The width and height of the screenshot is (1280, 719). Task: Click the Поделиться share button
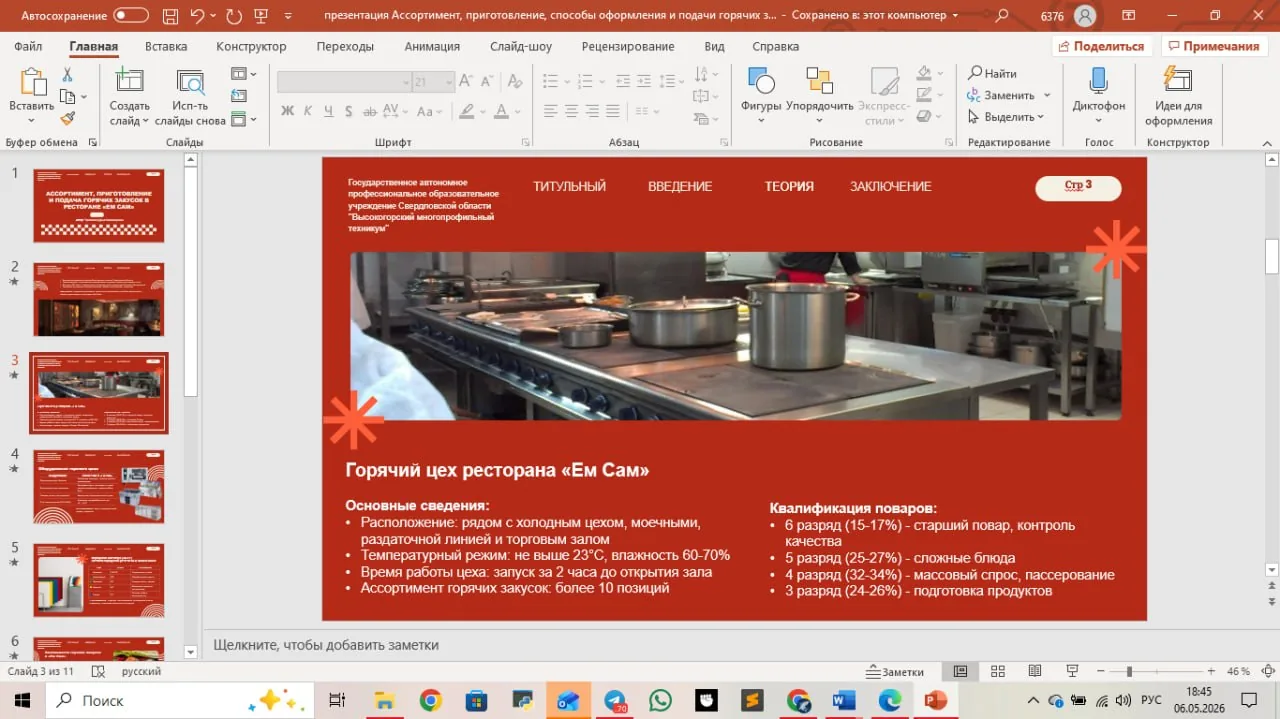click(1103, 46)
